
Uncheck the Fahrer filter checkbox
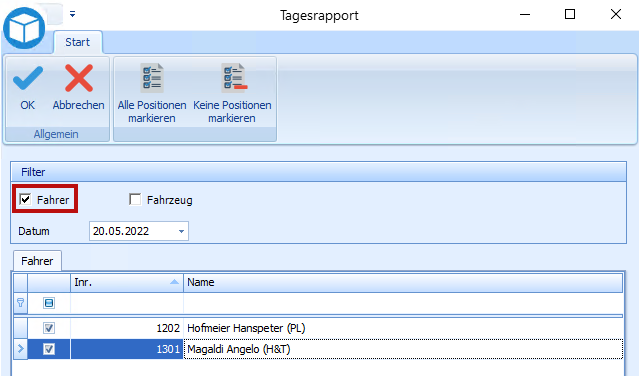[25, 199]
